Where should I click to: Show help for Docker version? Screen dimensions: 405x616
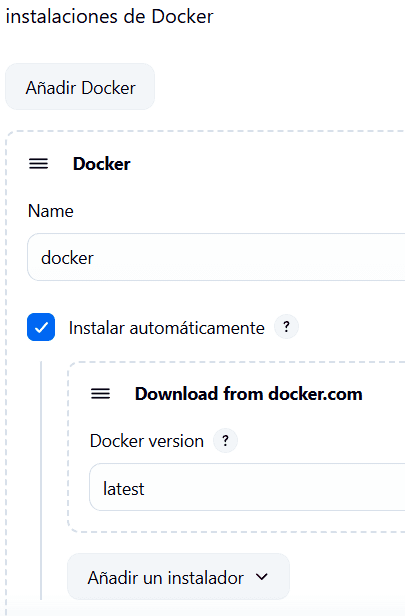pyautogui.click(x=225, y=440)
